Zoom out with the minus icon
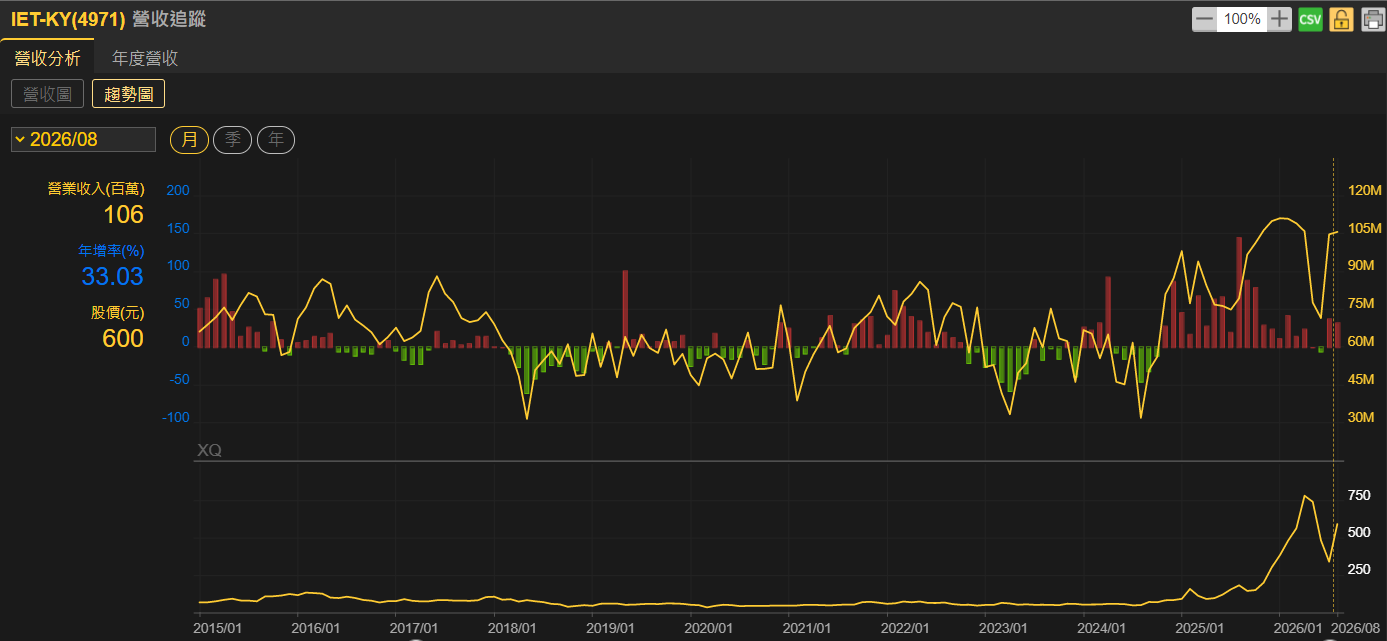The height and width of the screenshot is (641, 1387). click(x=1204, y=19)
